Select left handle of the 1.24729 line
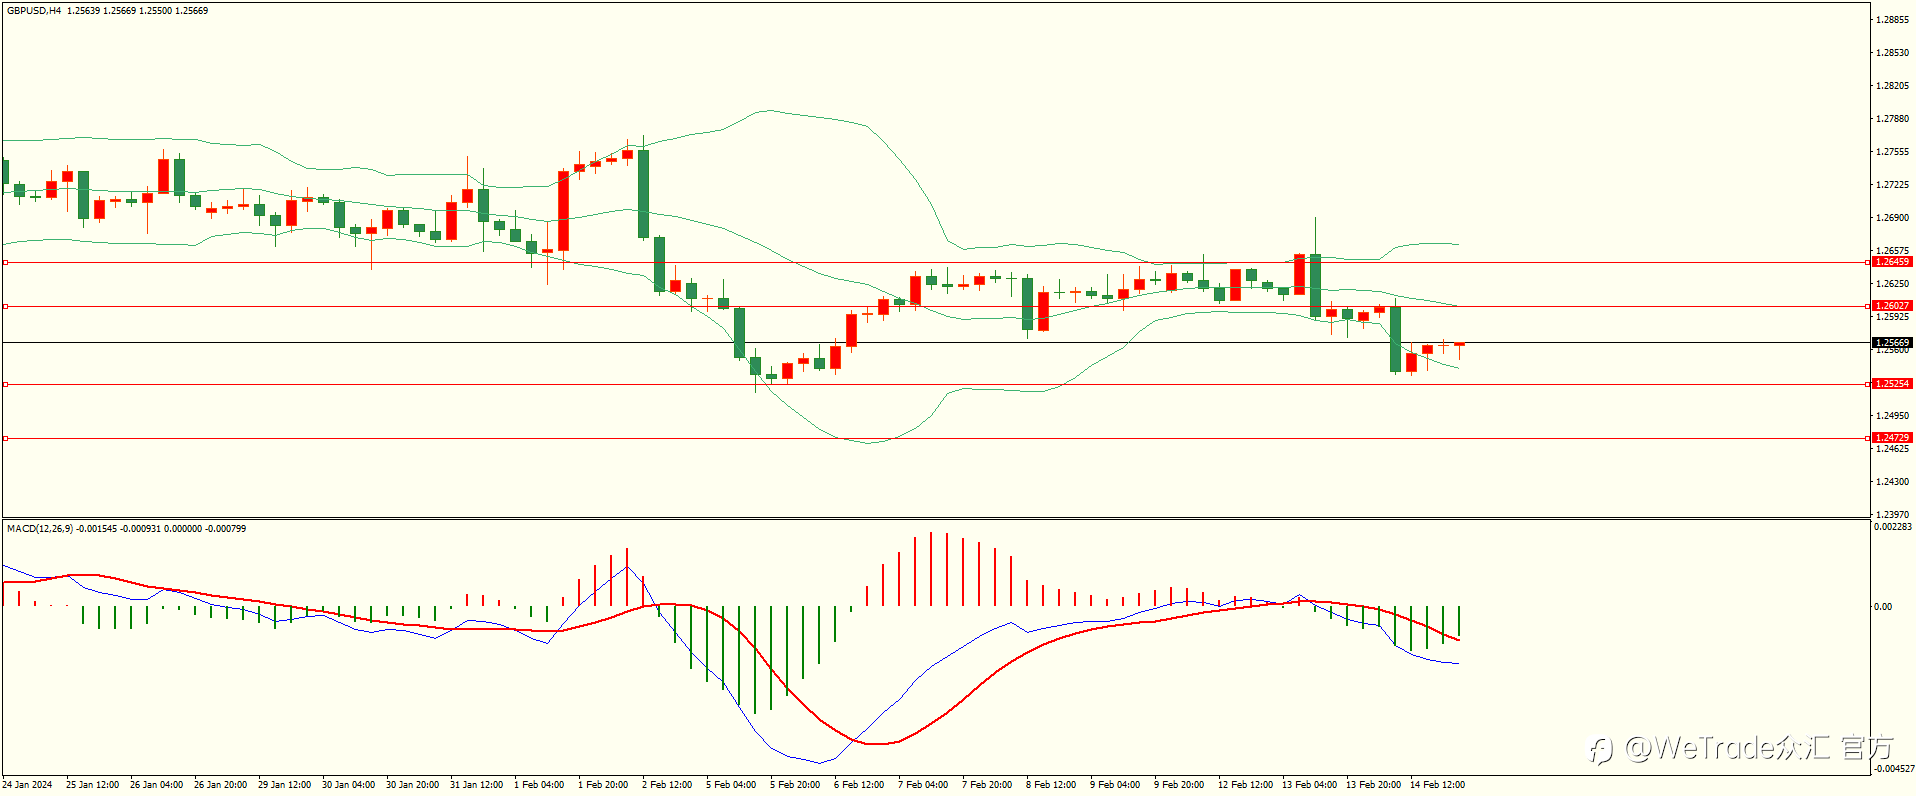 tap(5, 438)
